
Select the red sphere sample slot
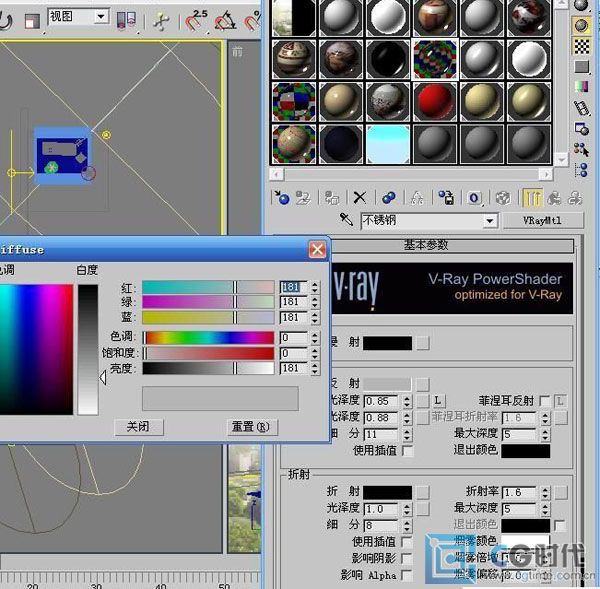click(x=435, y=101)
